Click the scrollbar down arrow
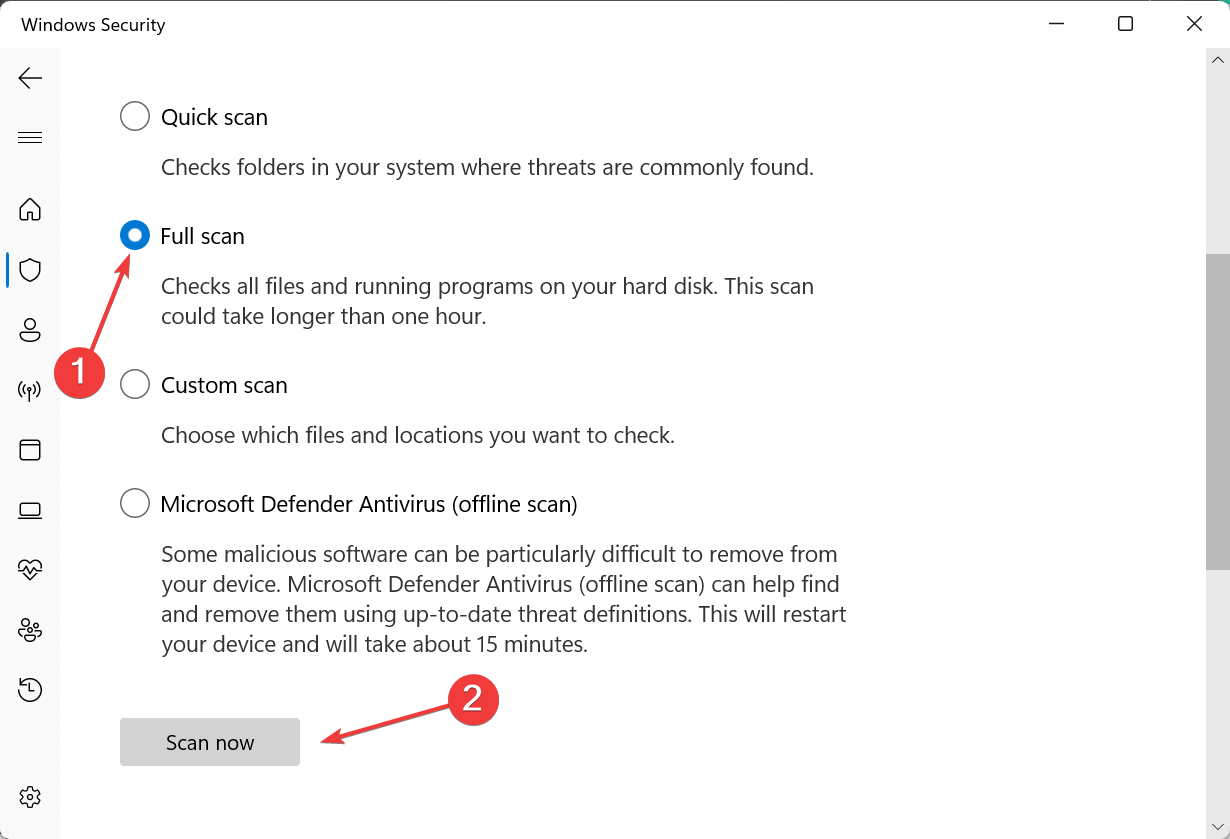 click(x=1217, y=827)
